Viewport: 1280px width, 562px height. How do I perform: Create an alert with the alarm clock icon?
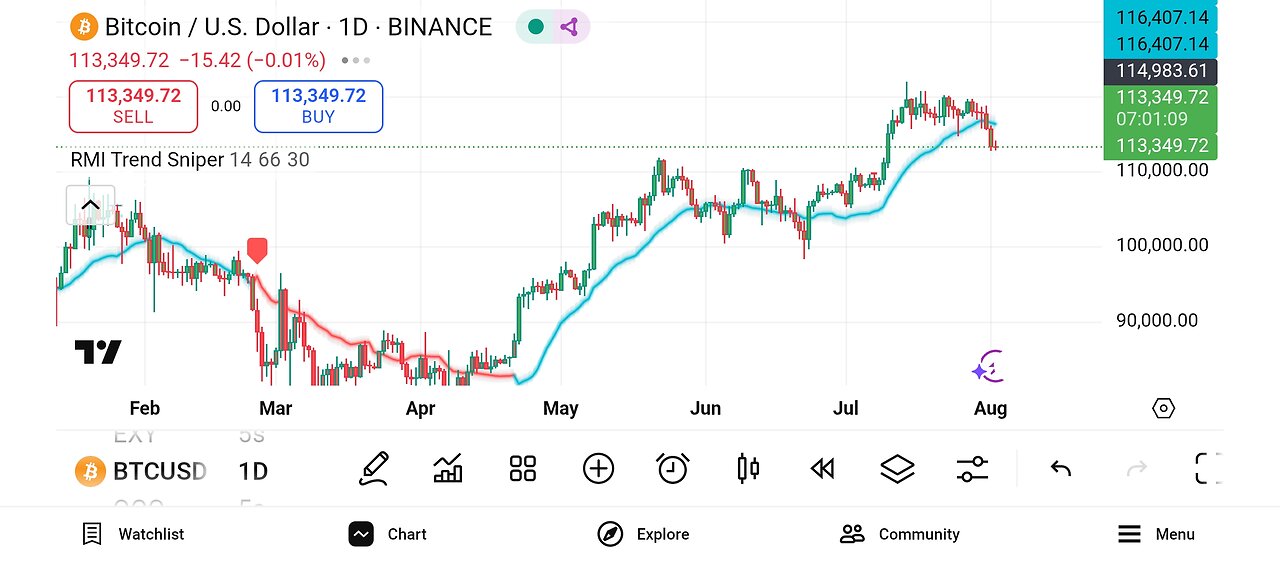pyautogui.click(x=673, y=468)
